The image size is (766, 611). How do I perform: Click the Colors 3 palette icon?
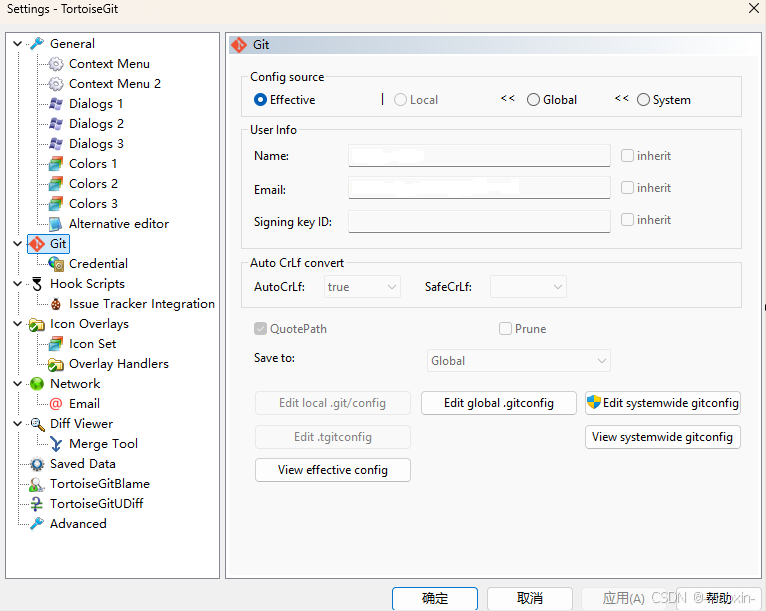[x=56, y=204]
